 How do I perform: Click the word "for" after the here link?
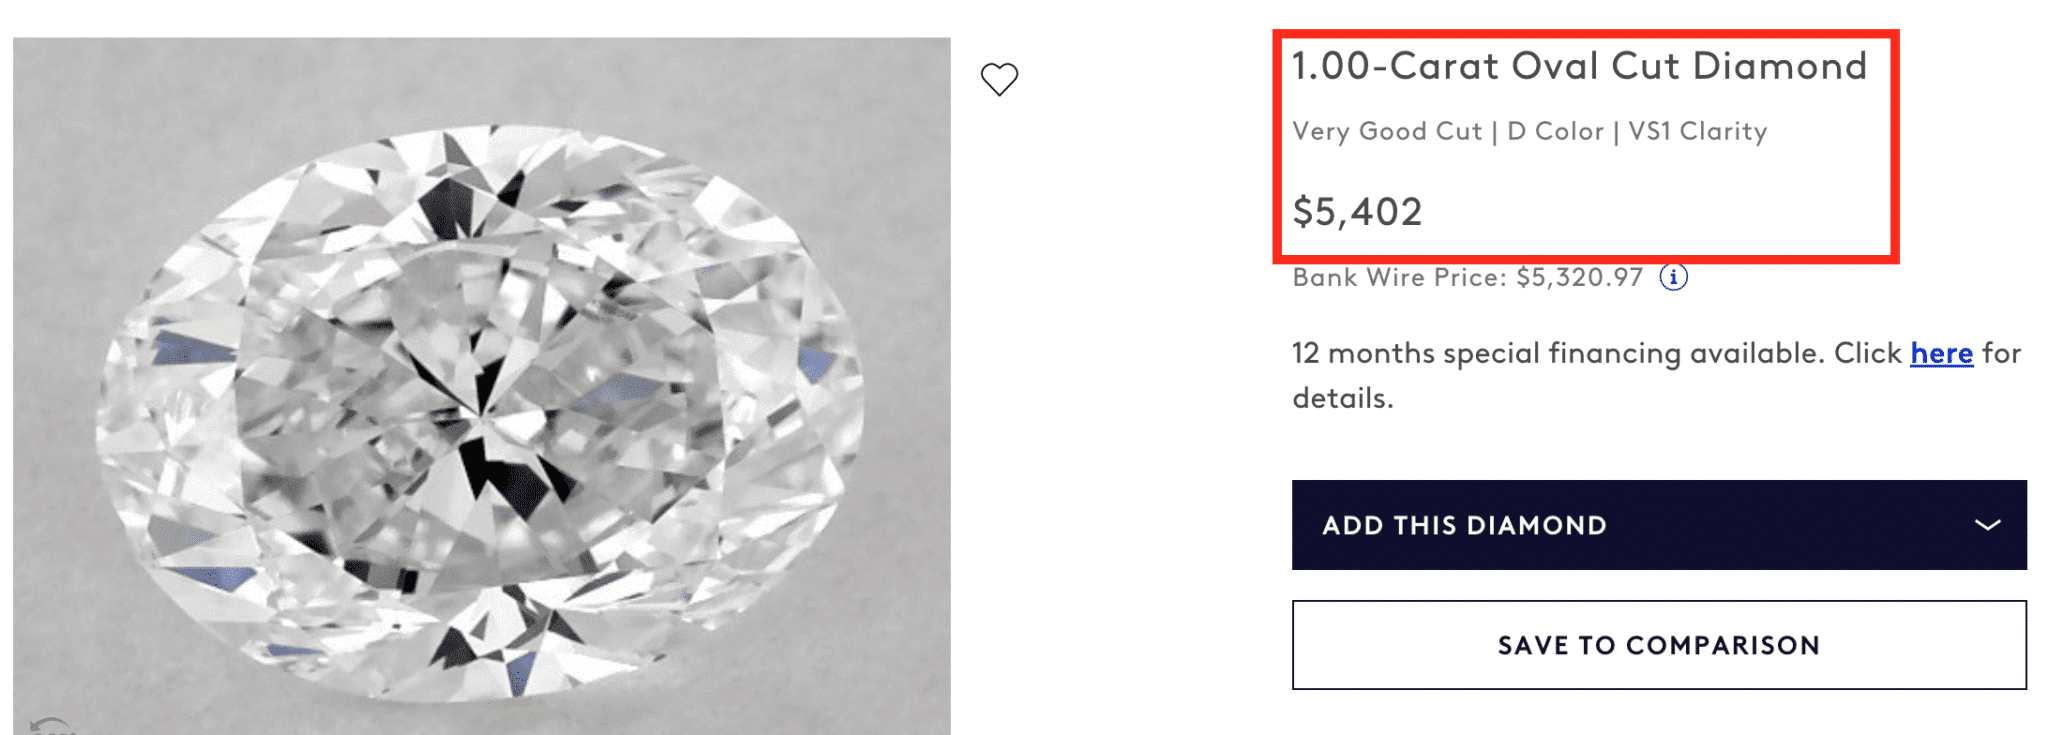coord(2001,353)
